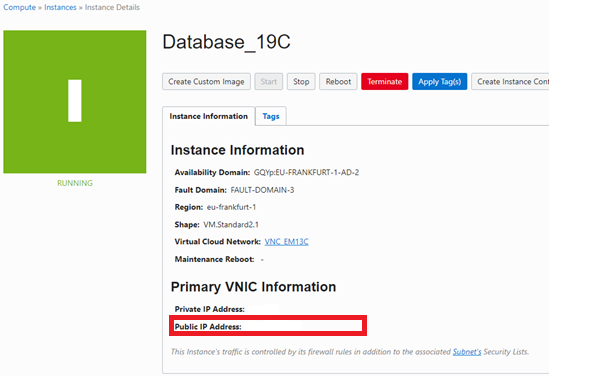The height and width of the screenshot is (376, 616).
Task: Switch to the Instance Information tab
Action: (x=209, y=116)
